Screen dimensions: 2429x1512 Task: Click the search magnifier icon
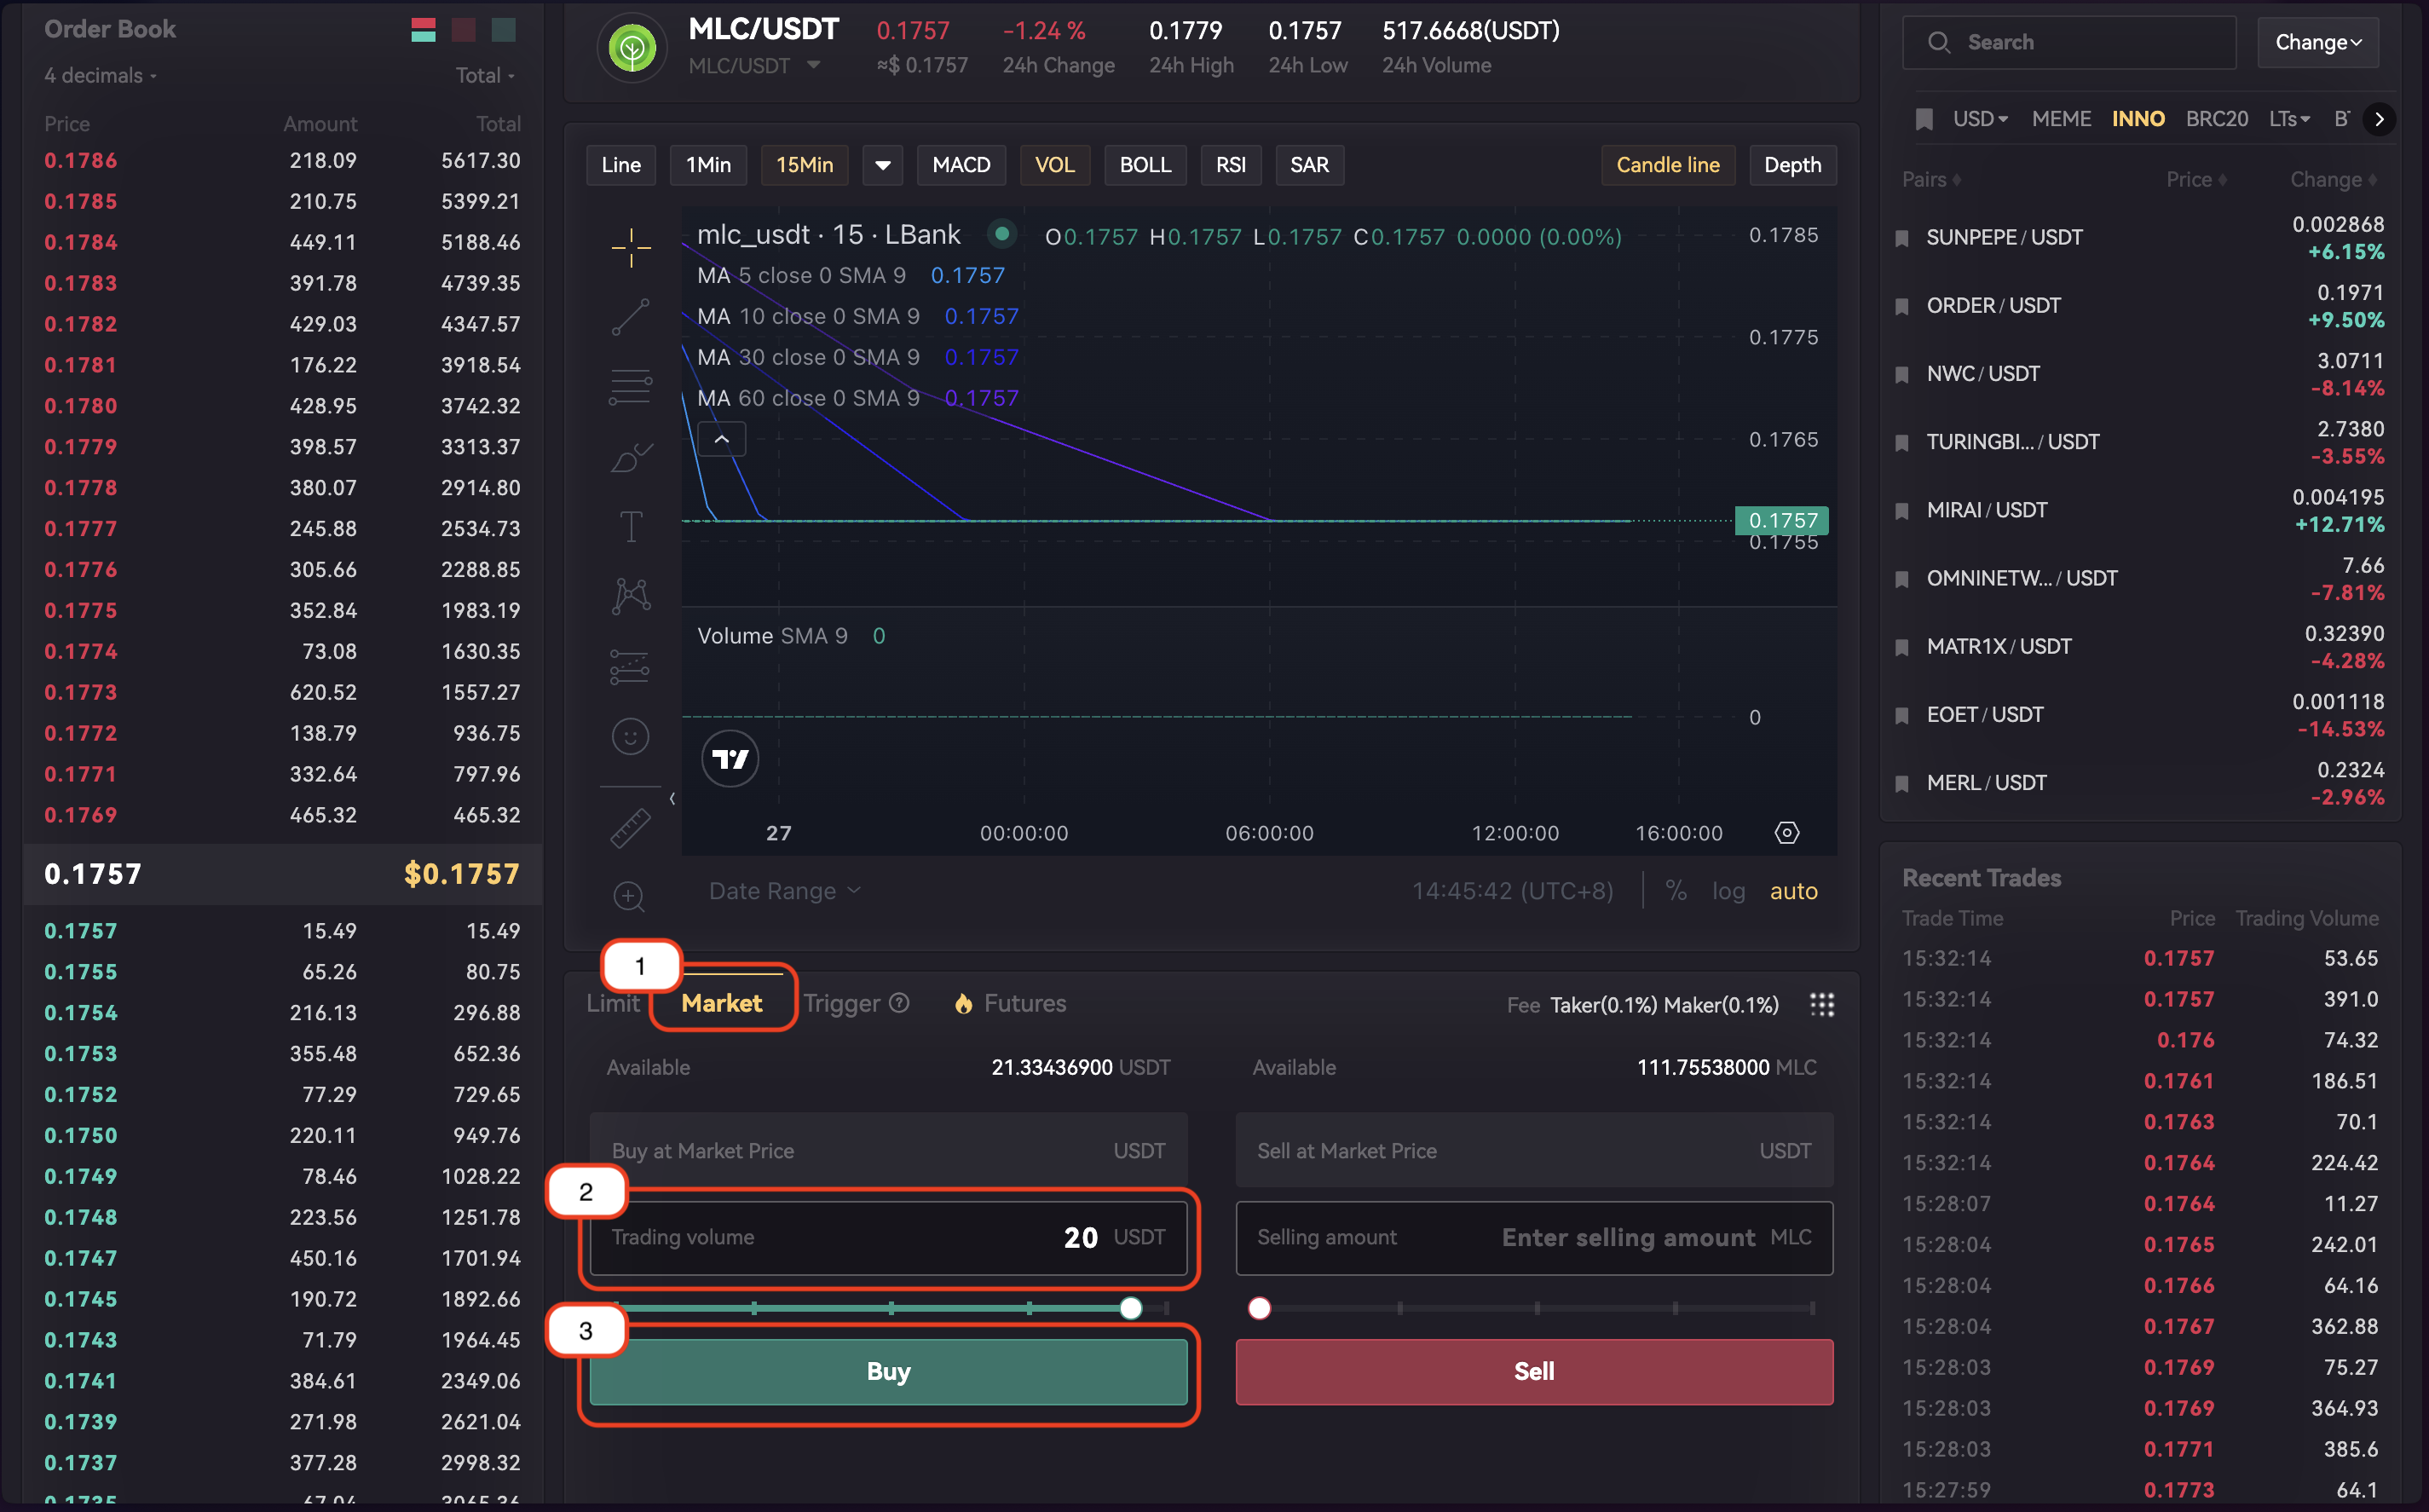tap(1939, 42)
